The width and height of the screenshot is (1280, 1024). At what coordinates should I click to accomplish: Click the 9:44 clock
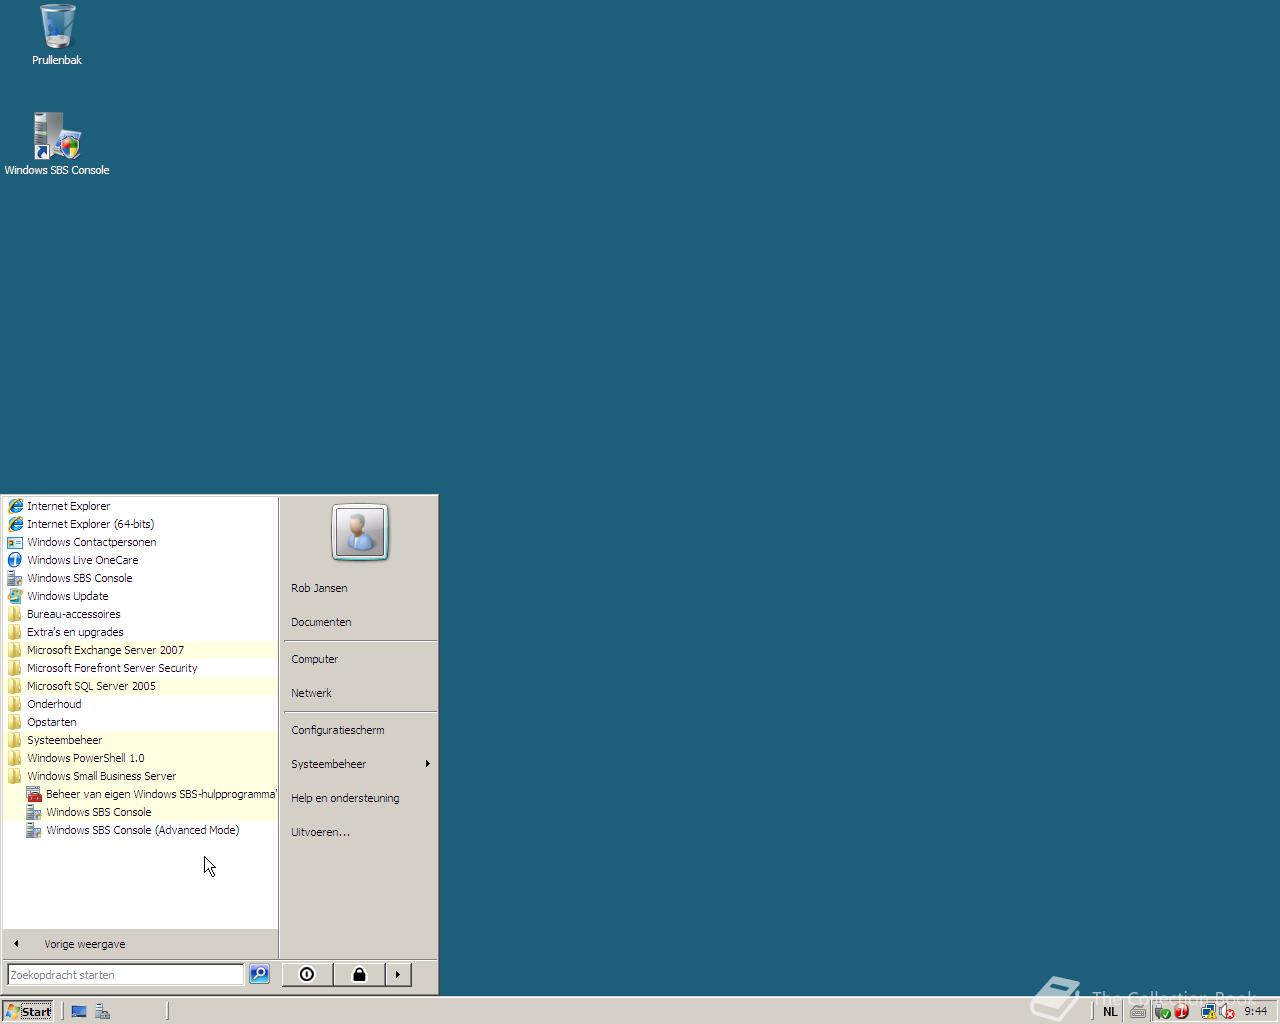click(x=1256, y=1011)
